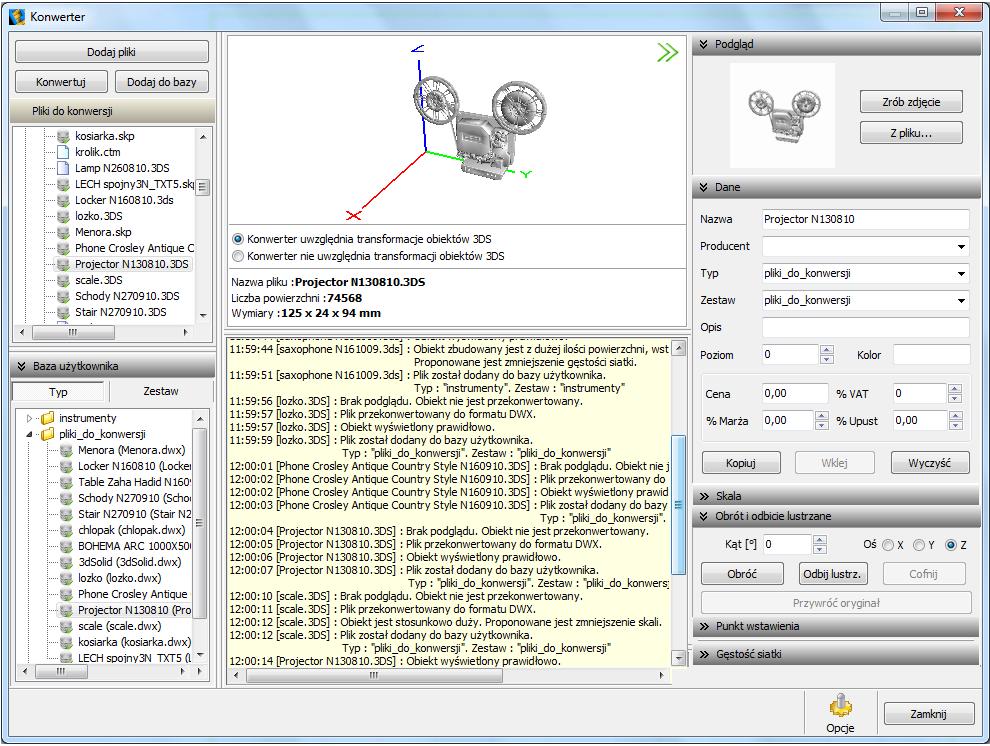Image resolution: width=990 pixels, height=746 pixels.
Task: Click the Nazwa input field
Action: point(865,219)
